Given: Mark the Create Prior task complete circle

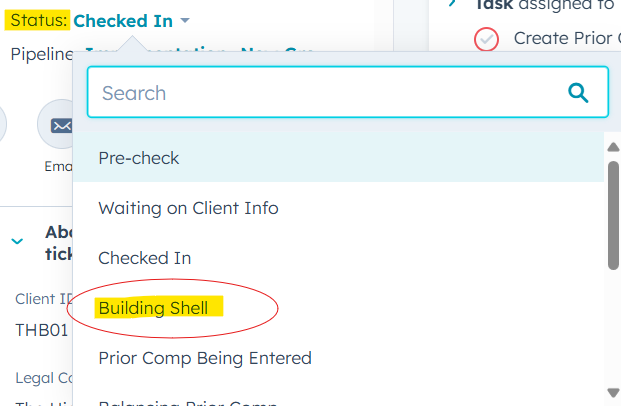Looking at the screenshot, I should 487,39.
